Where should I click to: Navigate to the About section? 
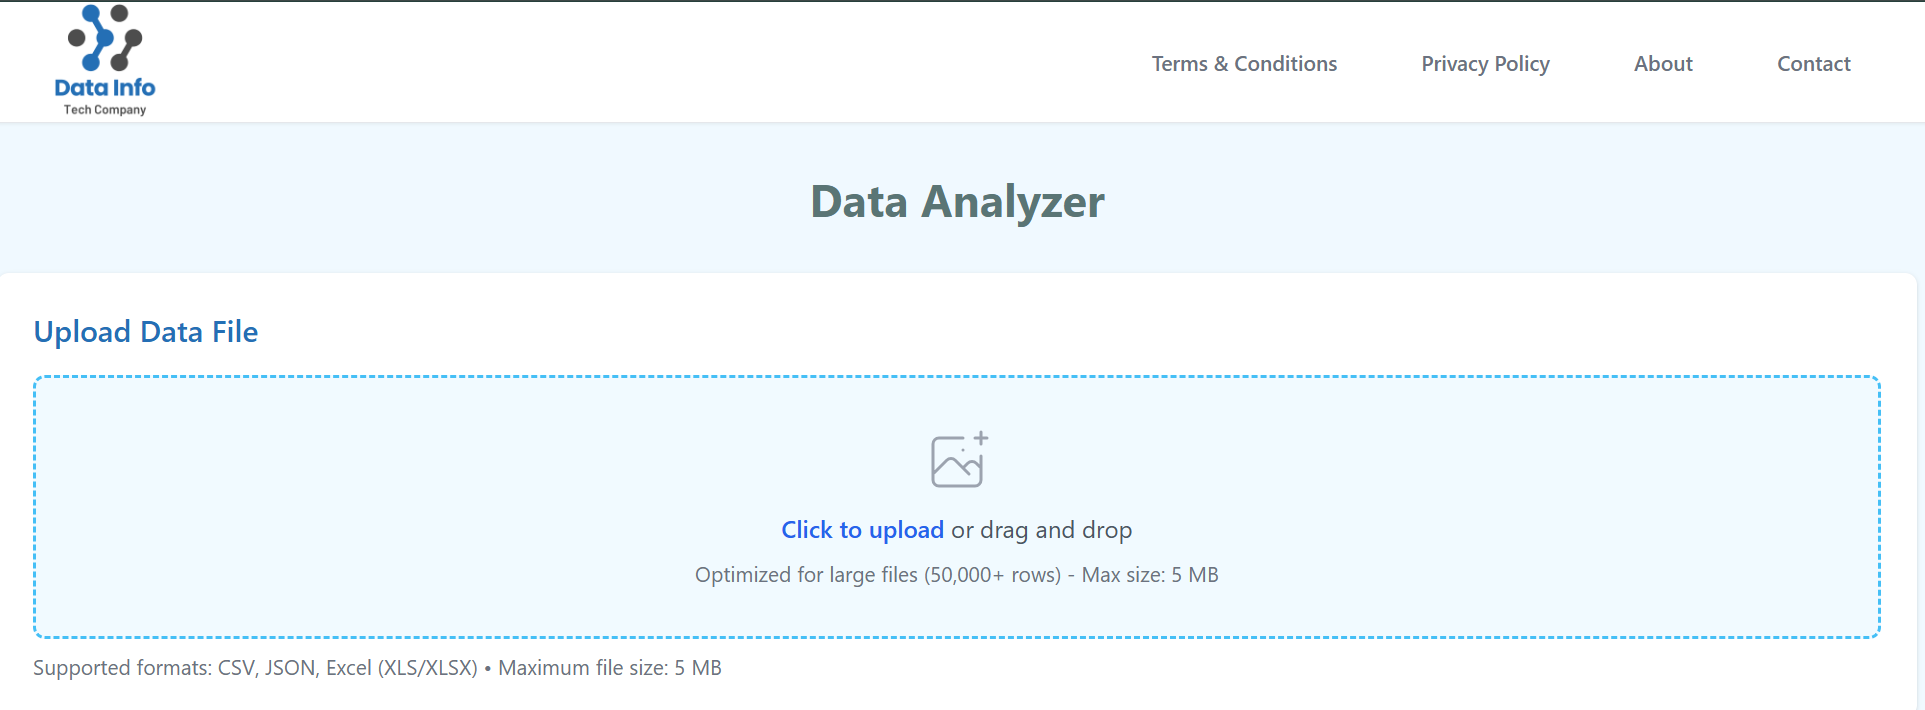pyautogui.click(x=1662, y=63)
